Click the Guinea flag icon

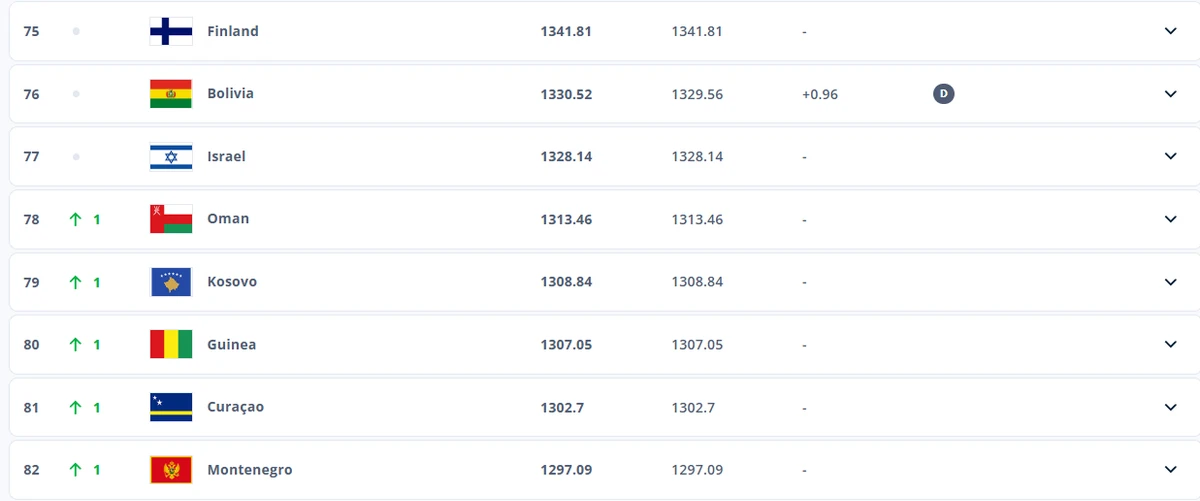(171, 344)
